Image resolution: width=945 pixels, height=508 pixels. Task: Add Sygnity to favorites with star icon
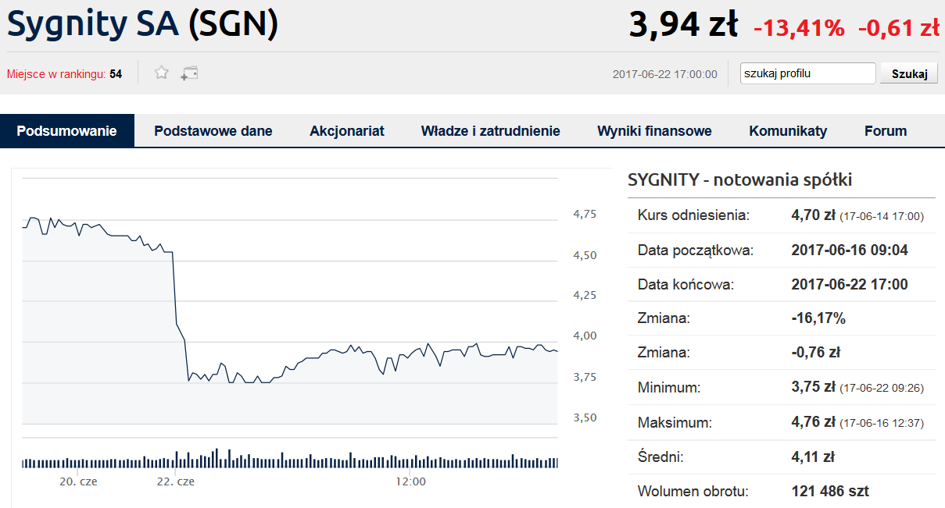tap(161, 73)
